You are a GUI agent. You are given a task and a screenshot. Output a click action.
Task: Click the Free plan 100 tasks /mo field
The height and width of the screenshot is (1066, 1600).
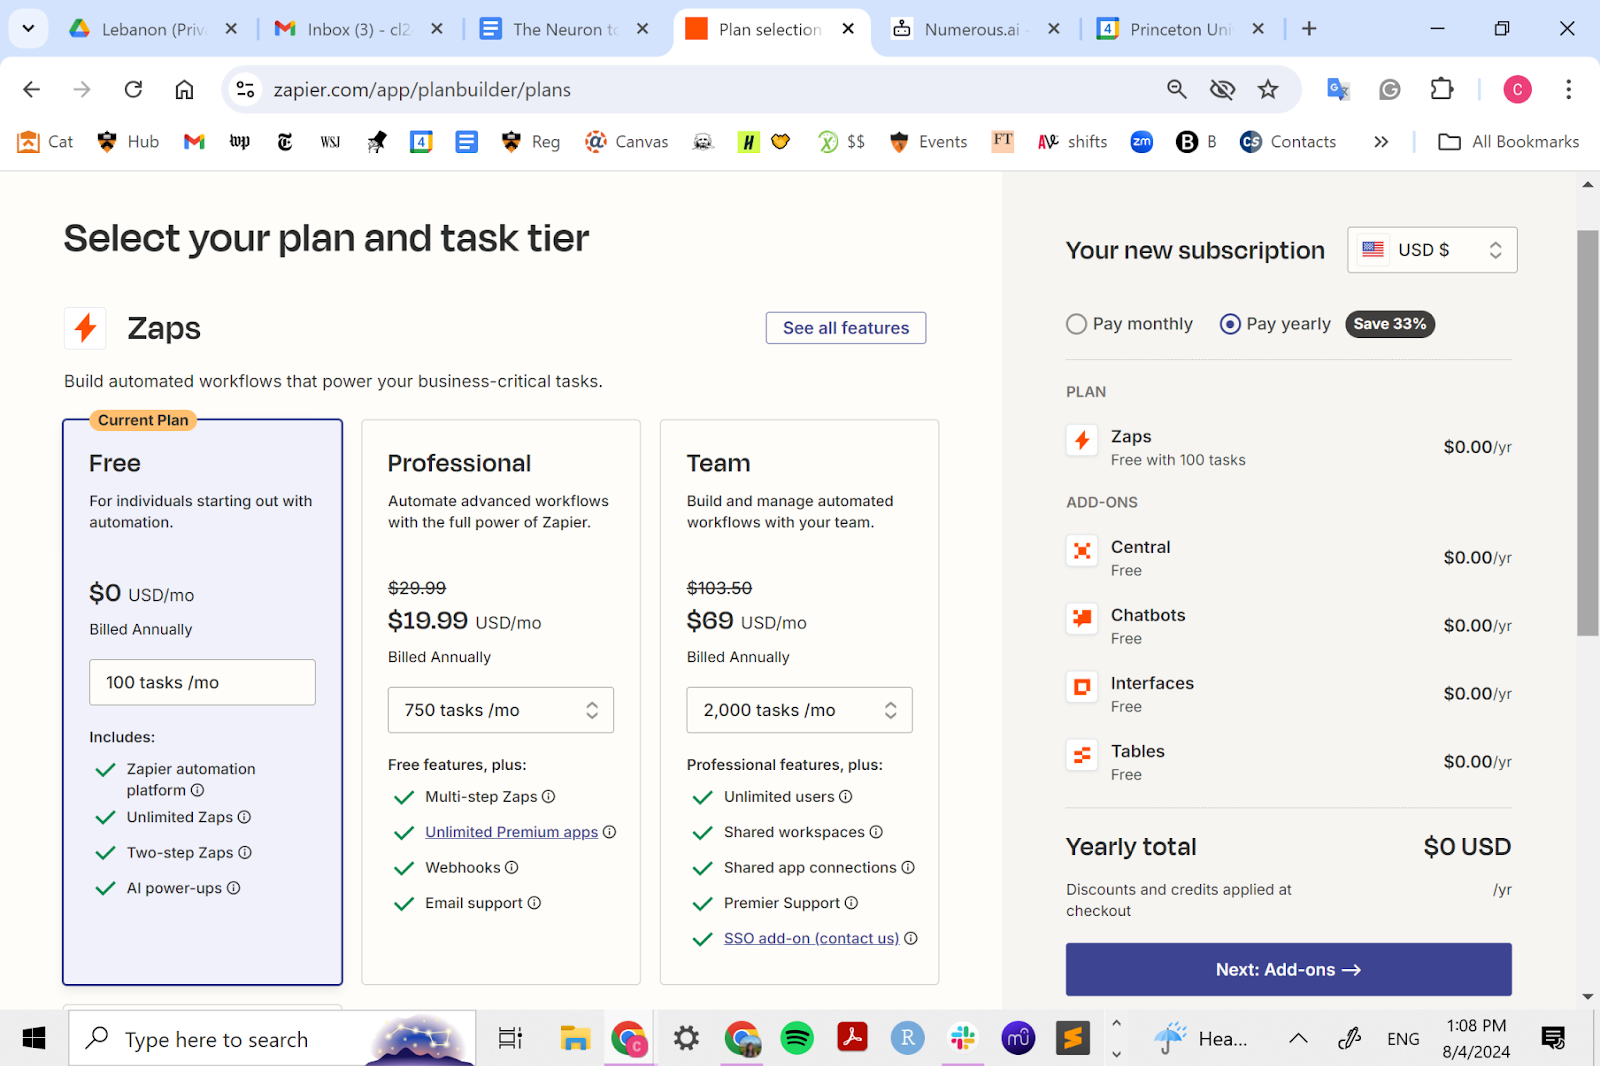[202, 682]
